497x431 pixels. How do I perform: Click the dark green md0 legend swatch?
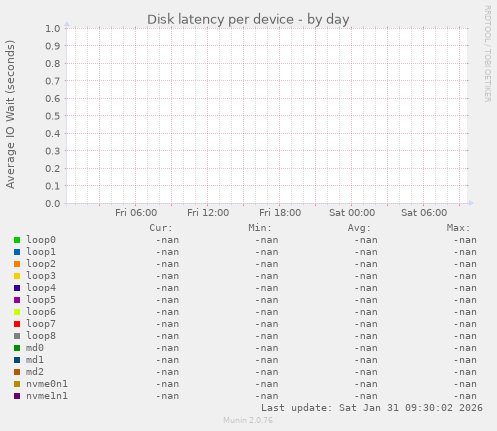pos(17,348)
